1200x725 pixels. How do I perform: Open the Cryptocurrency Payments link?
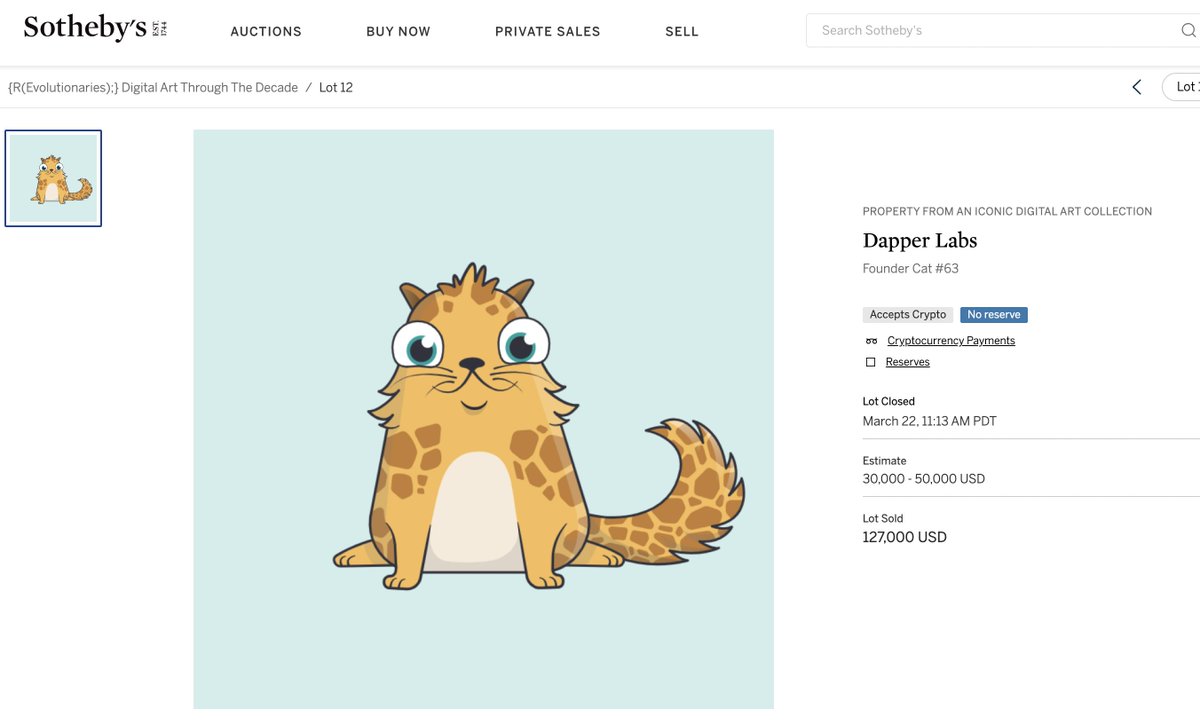pyautogui.click(x=951, y=341)
